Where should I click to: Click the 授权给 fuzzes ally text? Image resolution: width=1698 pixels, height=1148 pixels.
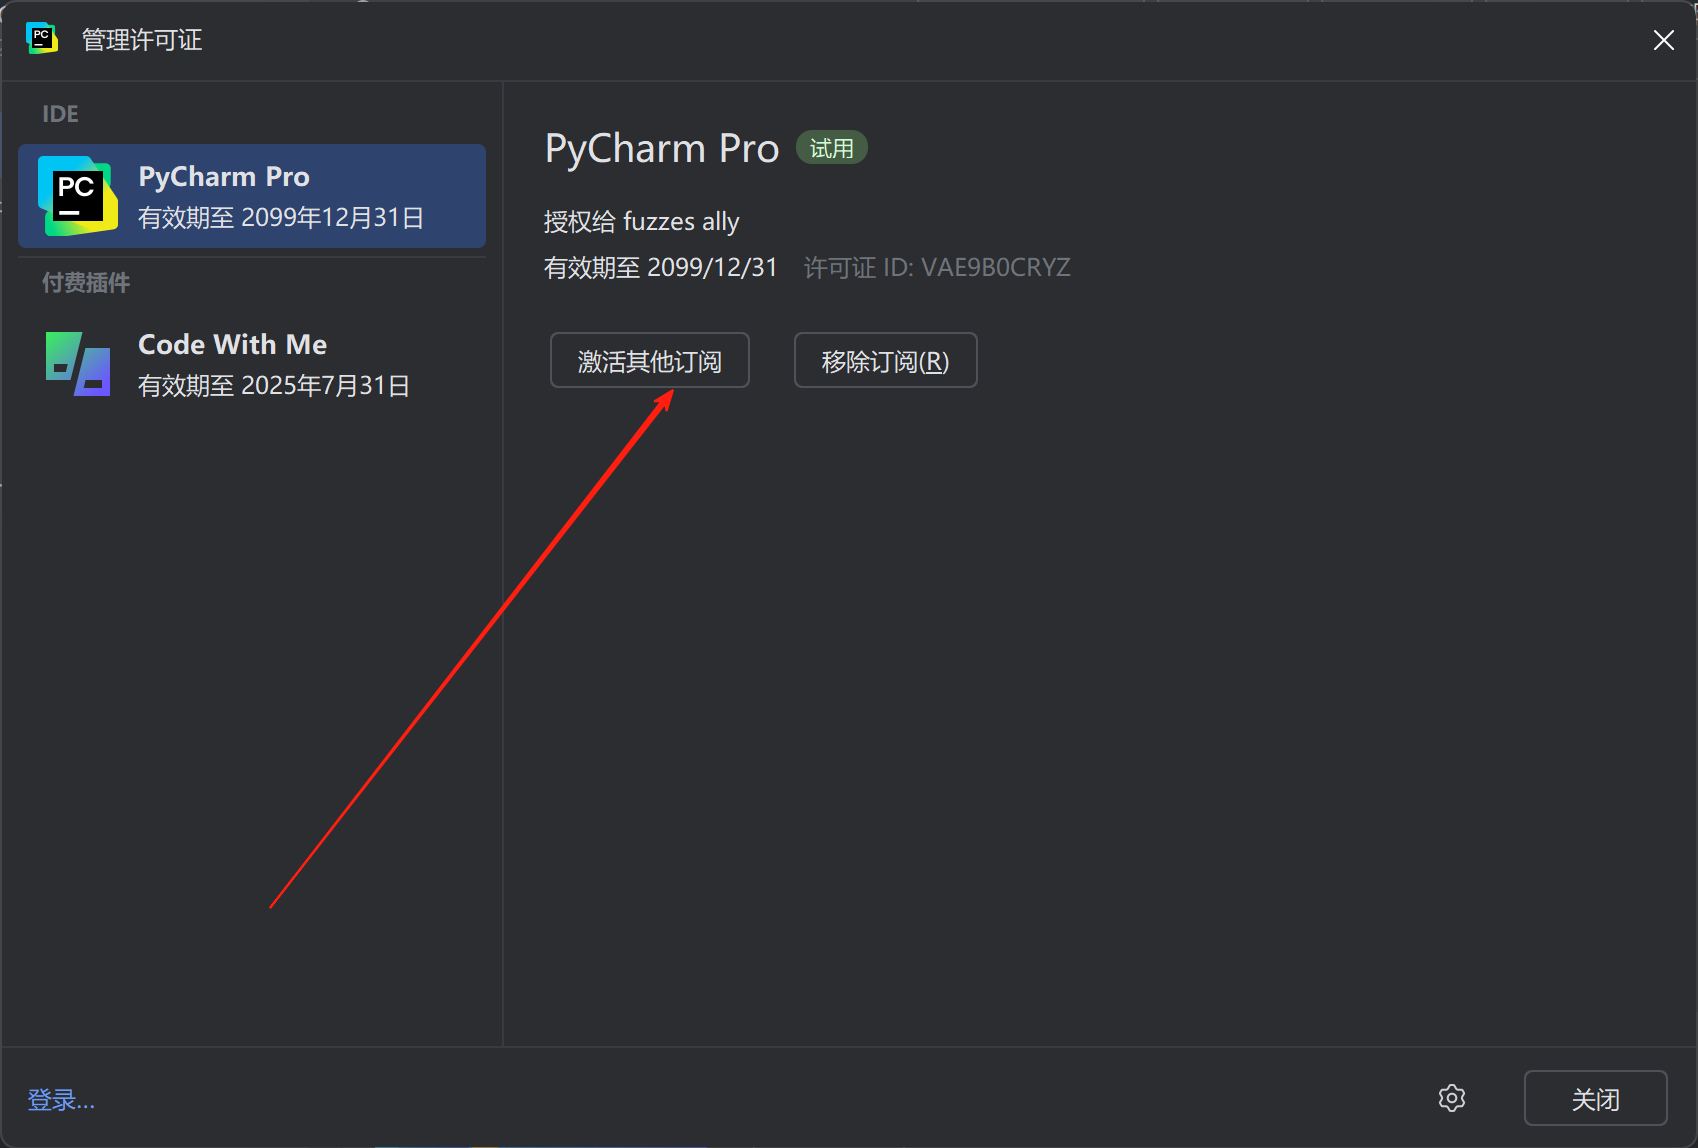click(642, 221)
